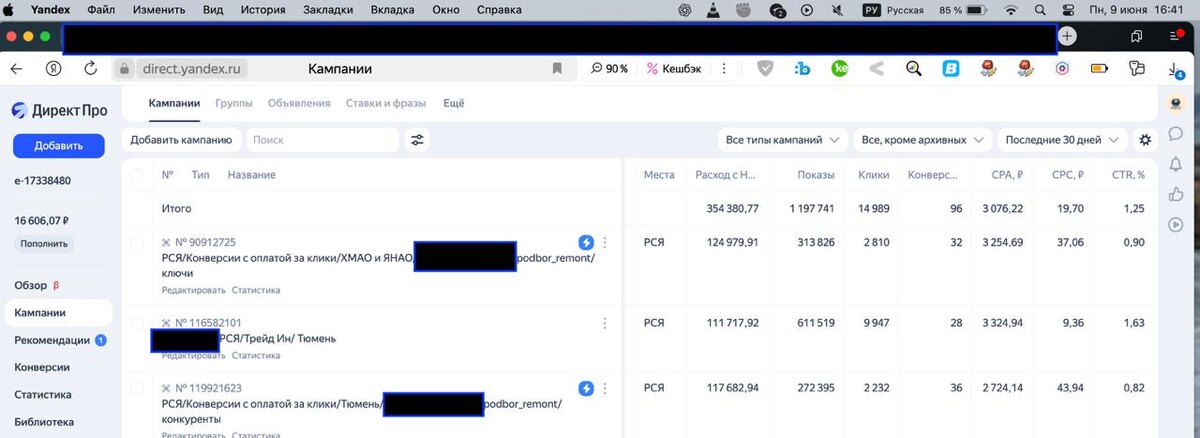Click the 'Добавить кампанию' button
The width and height of the screenshot is (1200, 438).
click(181, 140)
